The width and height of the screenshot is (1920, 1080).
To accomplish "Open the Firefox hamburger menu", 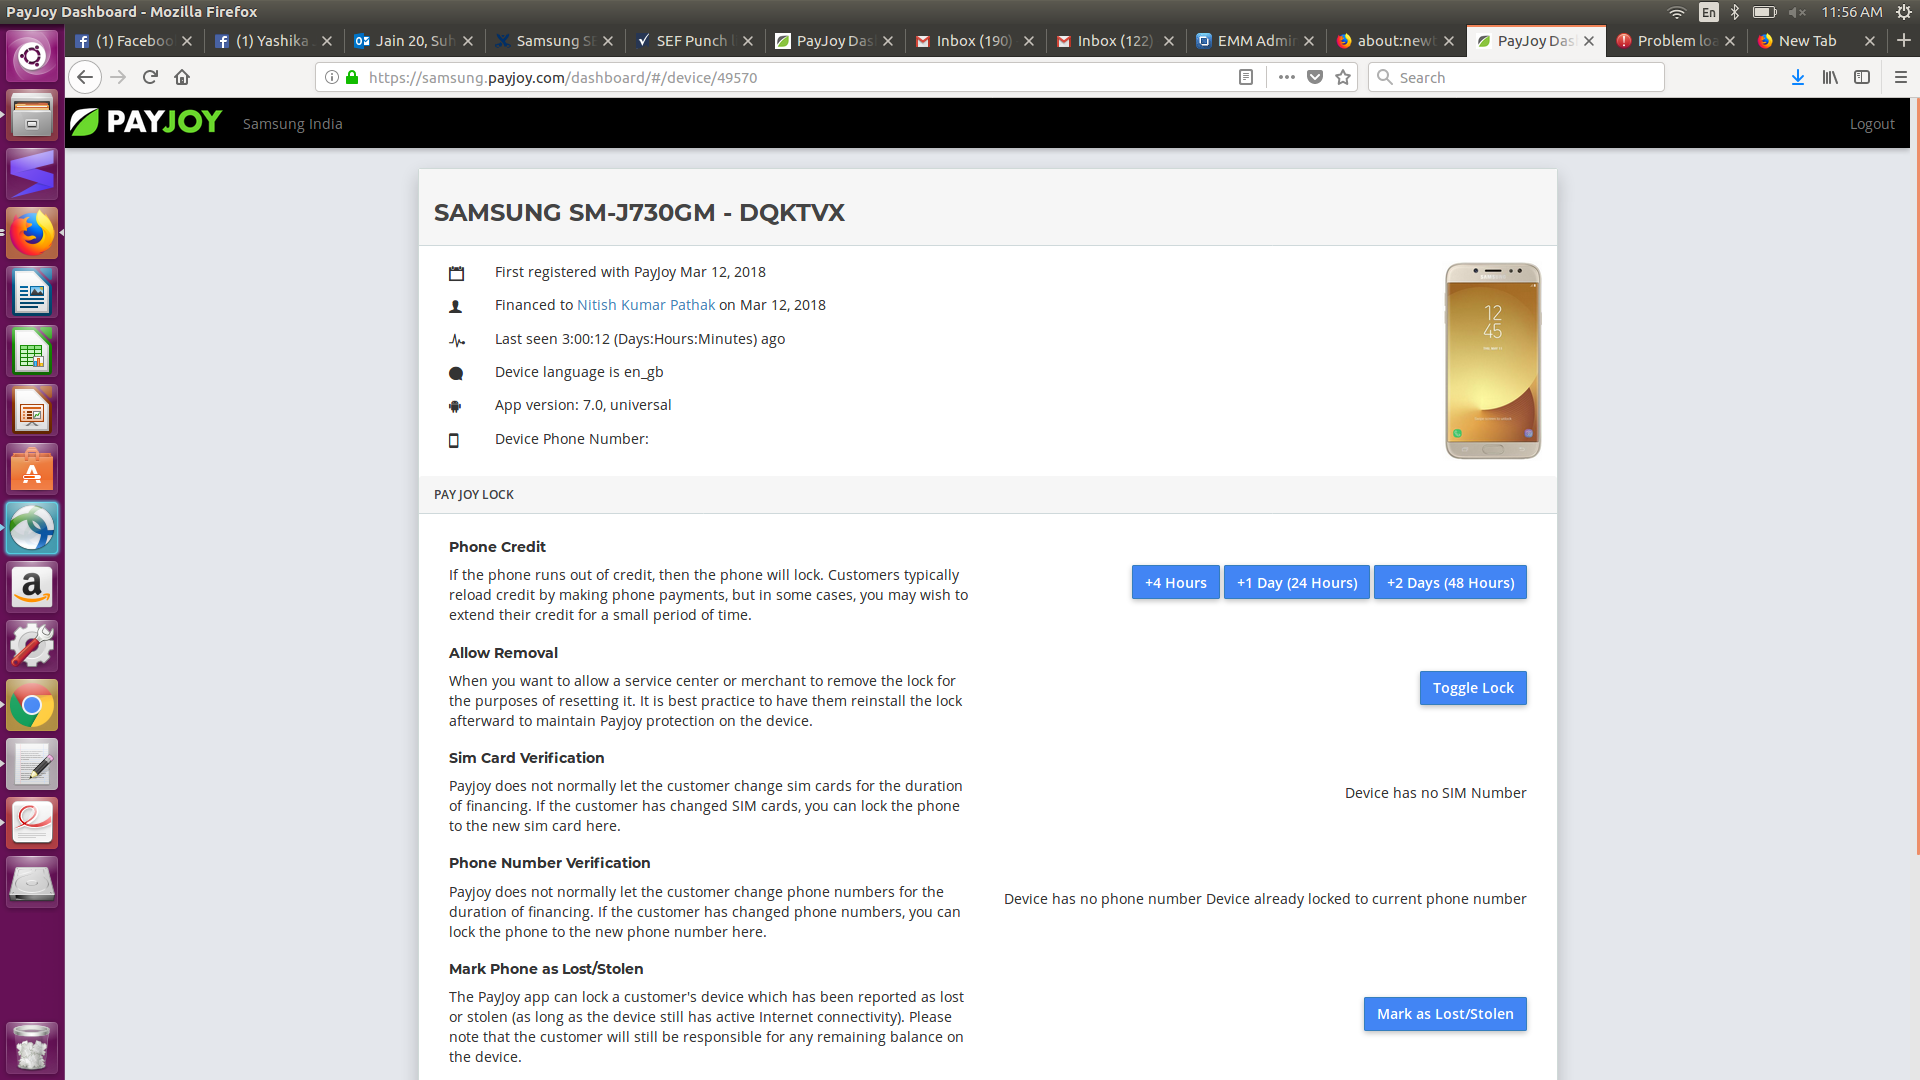I will pyautogui.click(x=1901, y=77).
